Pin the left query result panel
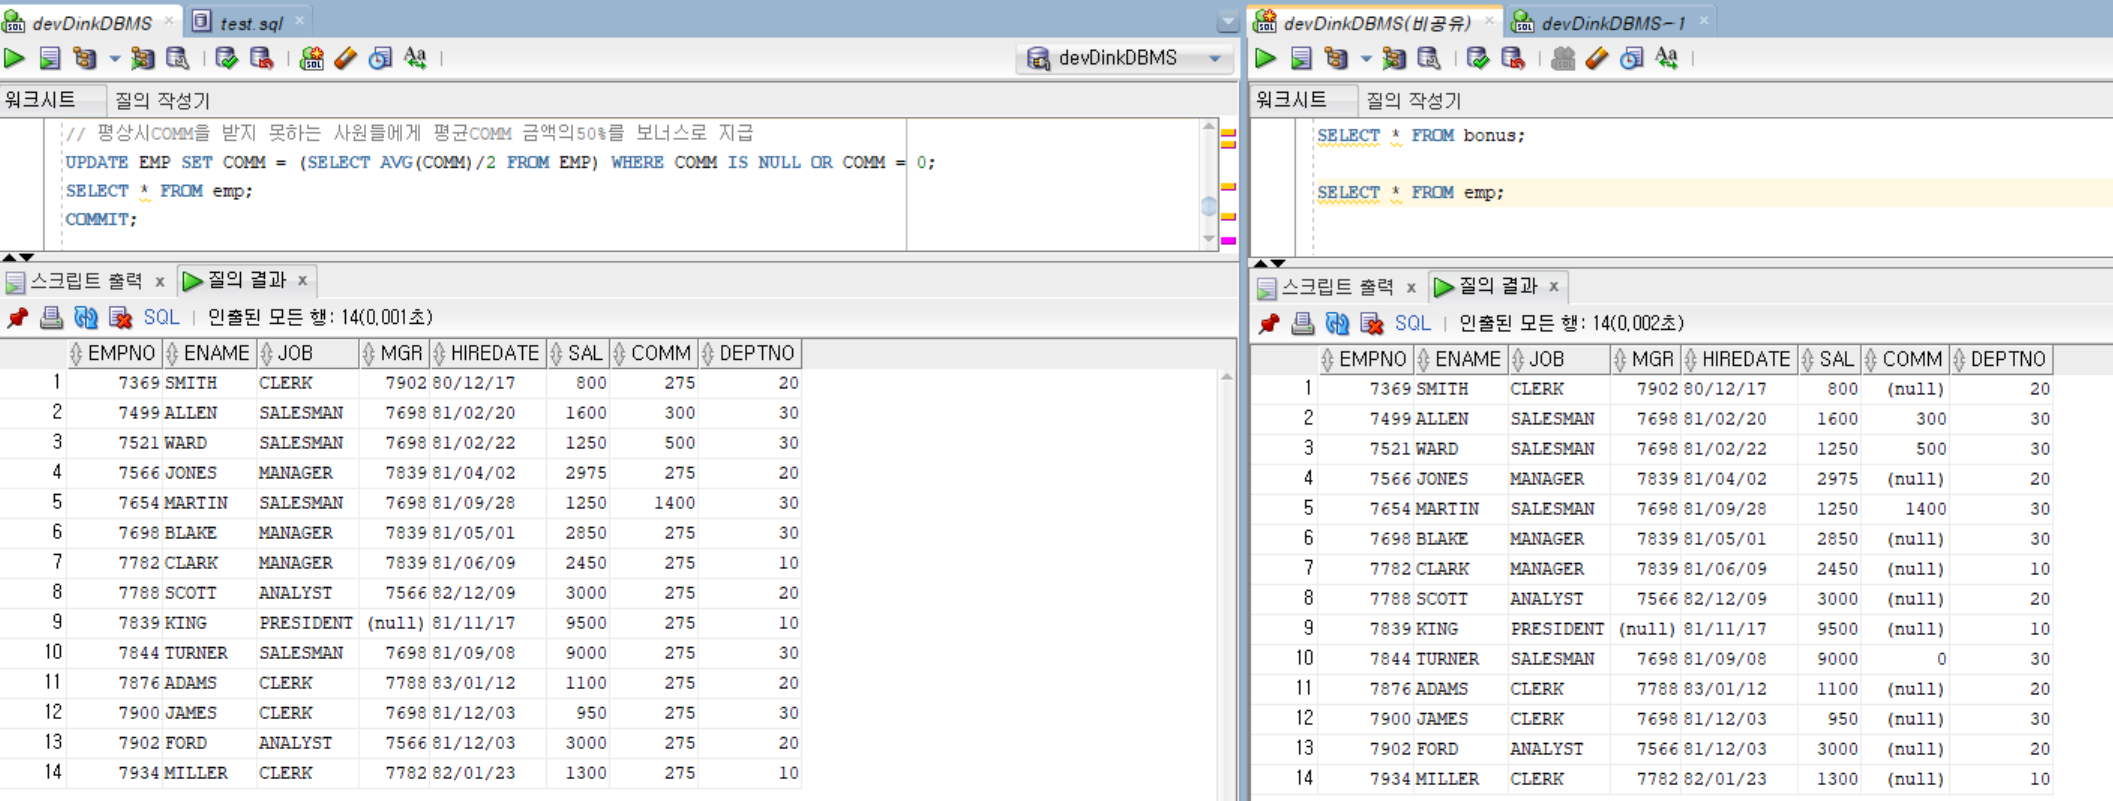This screenshot has height=801, width=2113. click(x=17, y=318)
